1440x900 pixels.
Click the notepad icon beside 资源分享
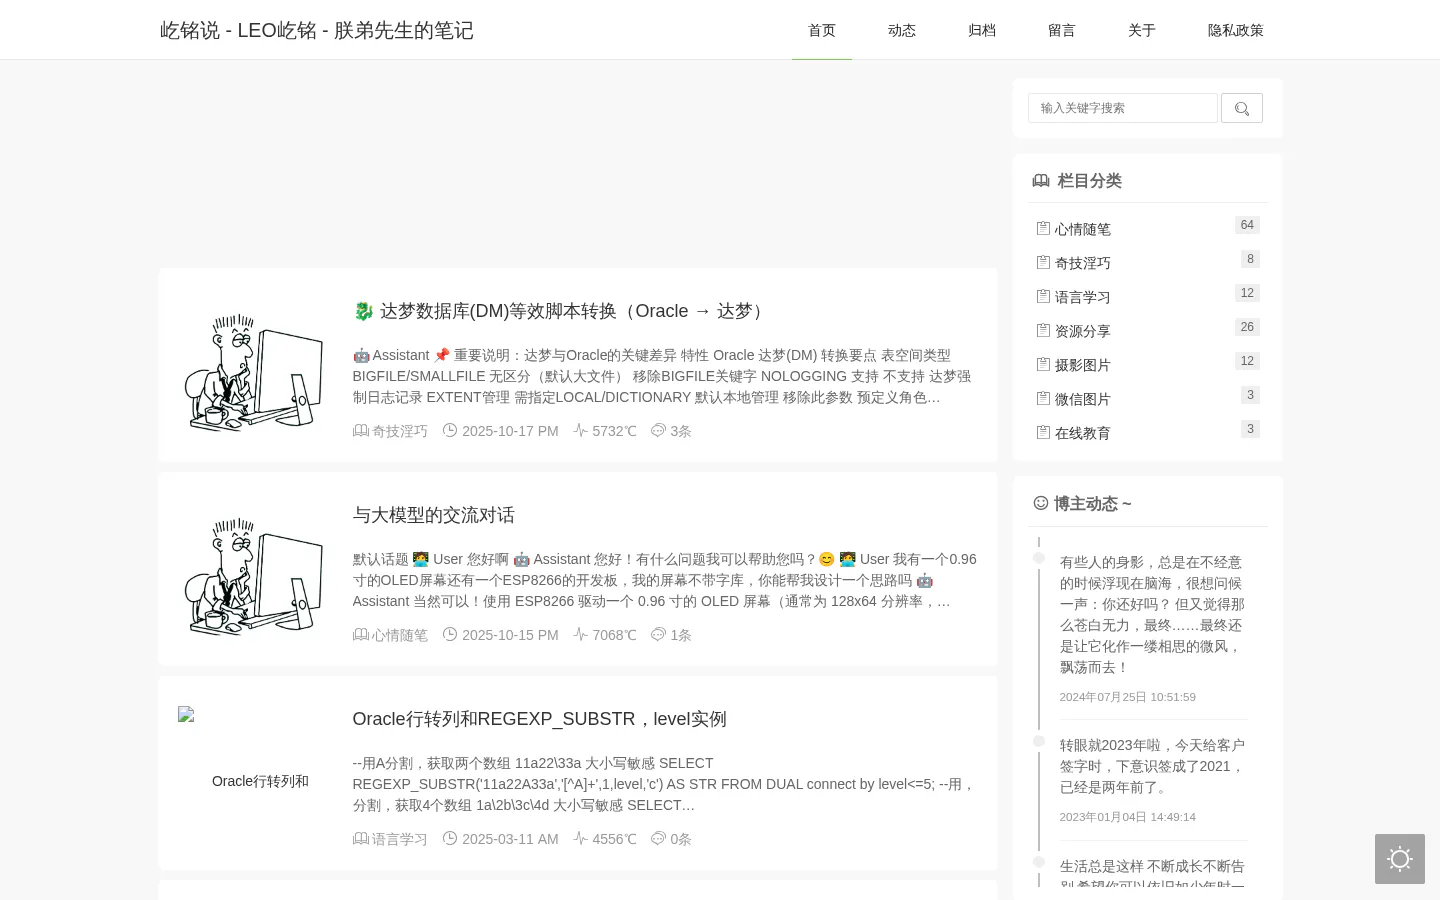[1043, 330]
